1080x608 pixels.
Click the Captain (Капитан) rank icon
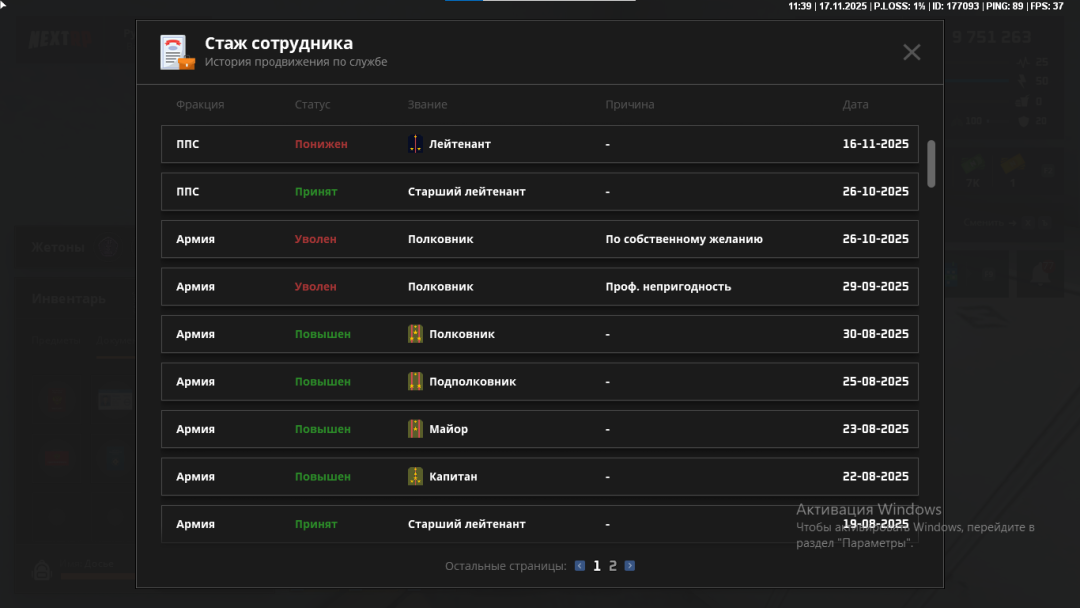coord(415,477)
